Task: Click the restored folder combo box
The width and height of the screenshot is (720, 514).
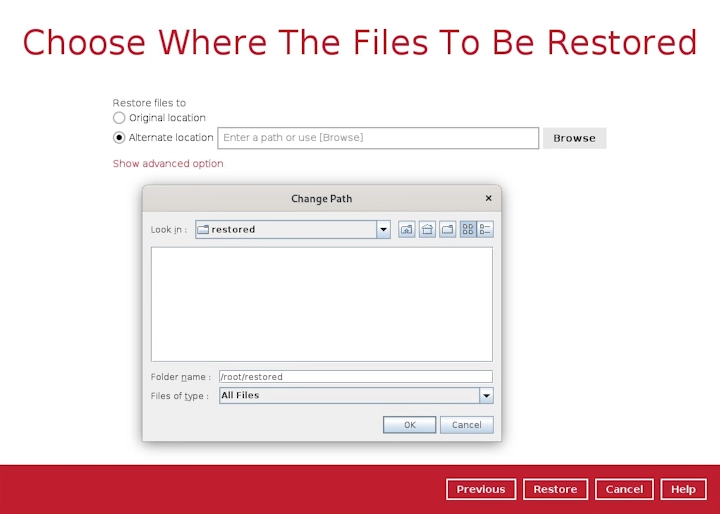Action: (x=285, y=229)
